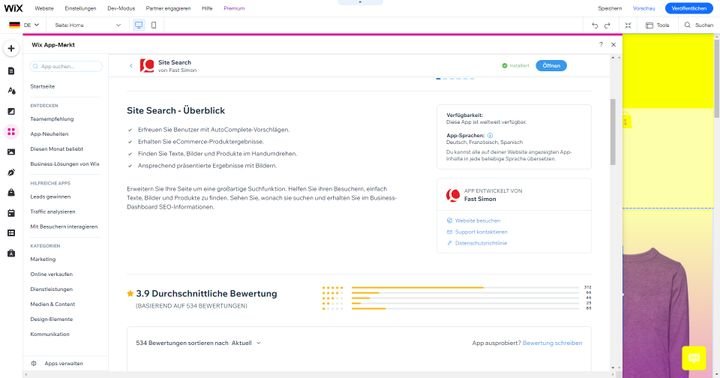Open the Pages and Menu sidebar icon
This screenshot has width=720, height=378.
click(11, 71)
